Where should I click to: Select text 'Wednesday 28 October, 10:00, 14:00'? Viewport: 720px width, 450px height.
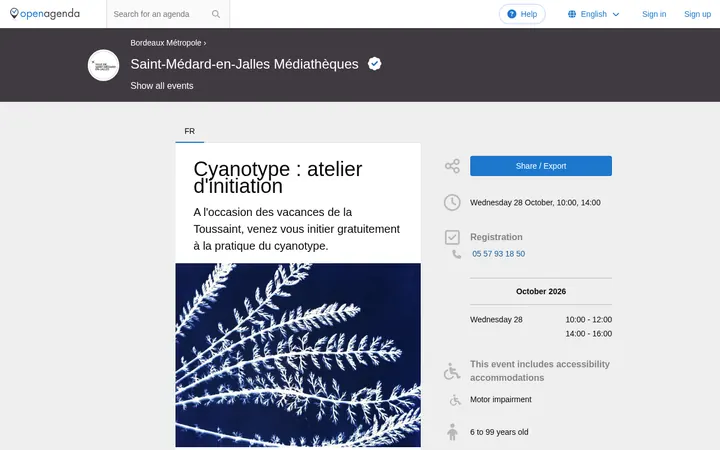click(535, 202)
